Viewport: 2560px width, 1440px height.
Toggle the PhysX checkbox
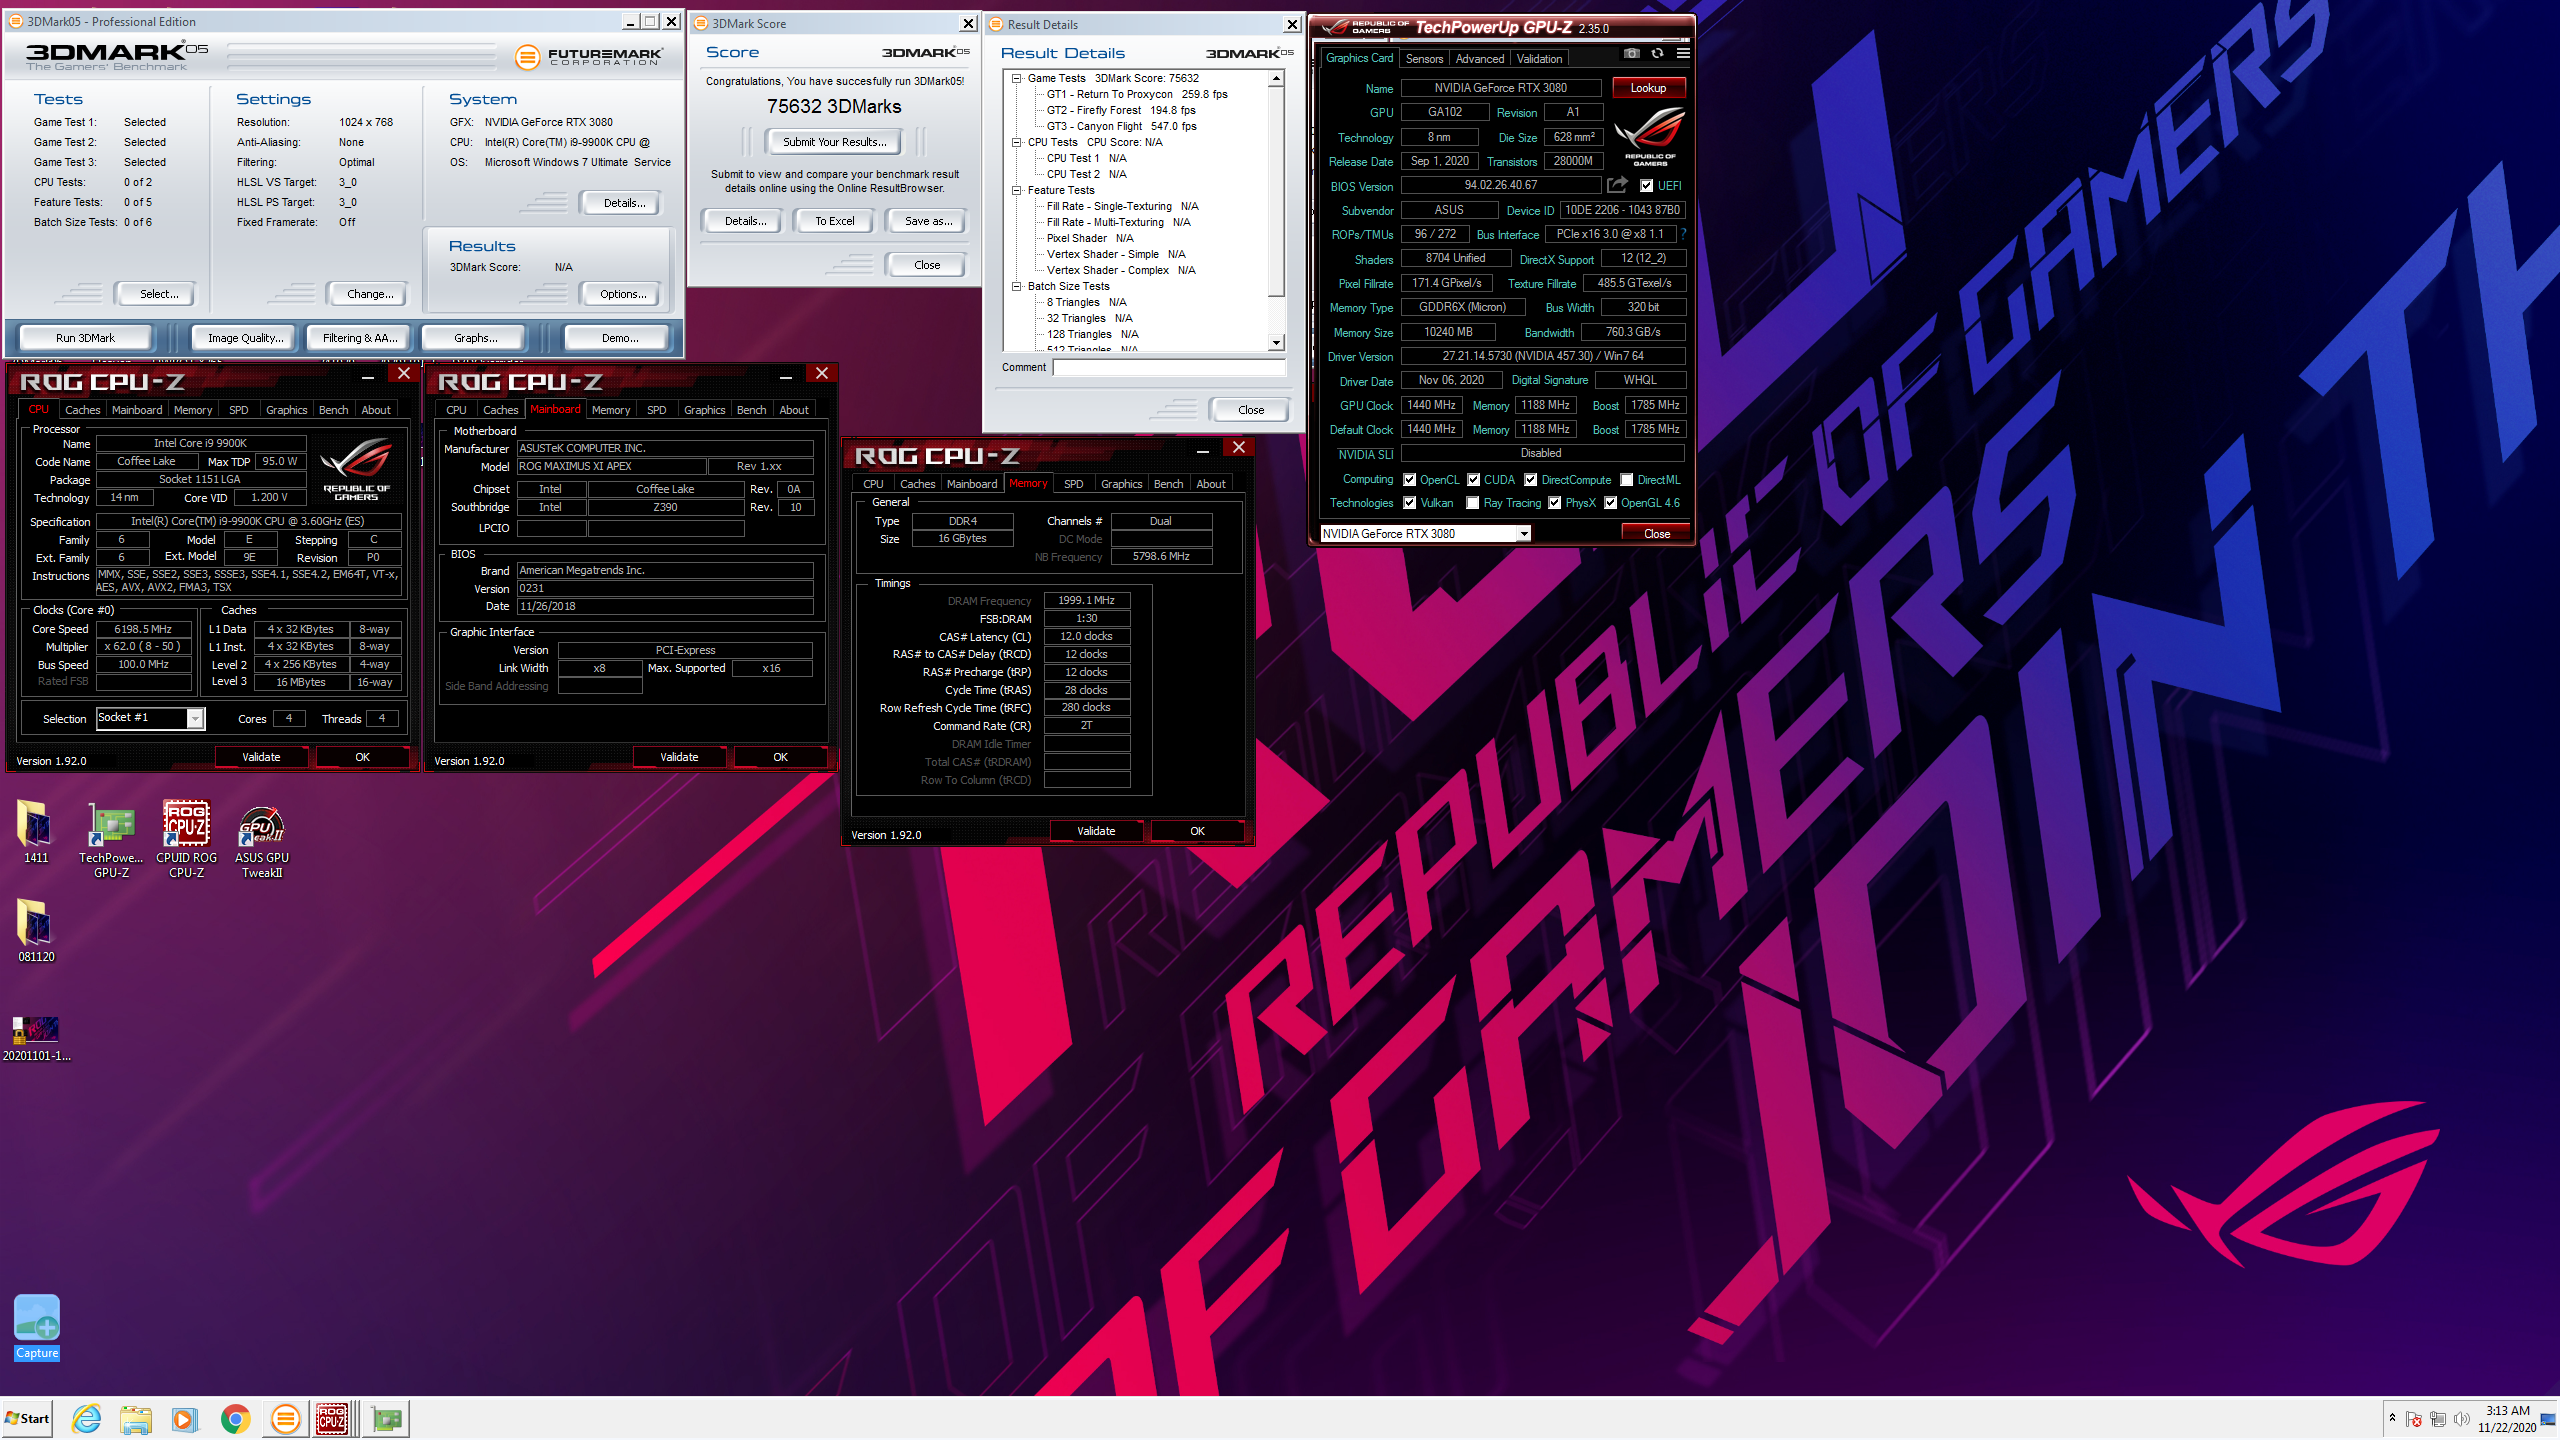[x=1554, y=503]
